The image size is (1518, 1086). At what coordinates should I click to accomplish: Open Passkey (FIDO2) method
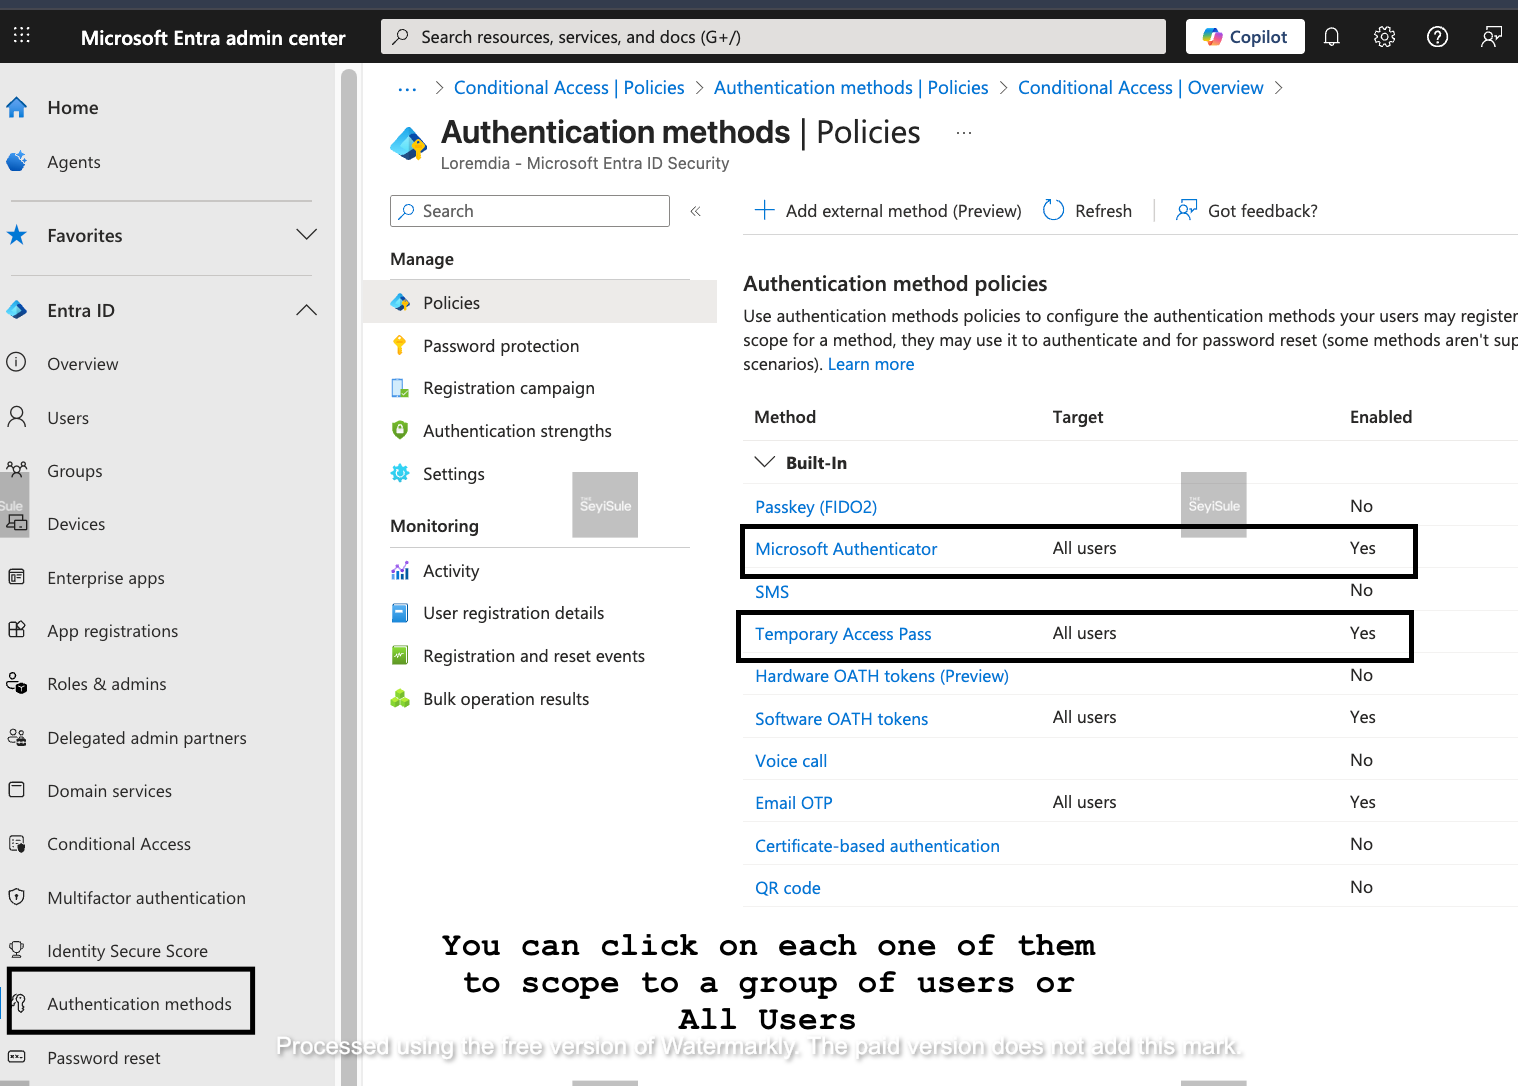[816, 507]
